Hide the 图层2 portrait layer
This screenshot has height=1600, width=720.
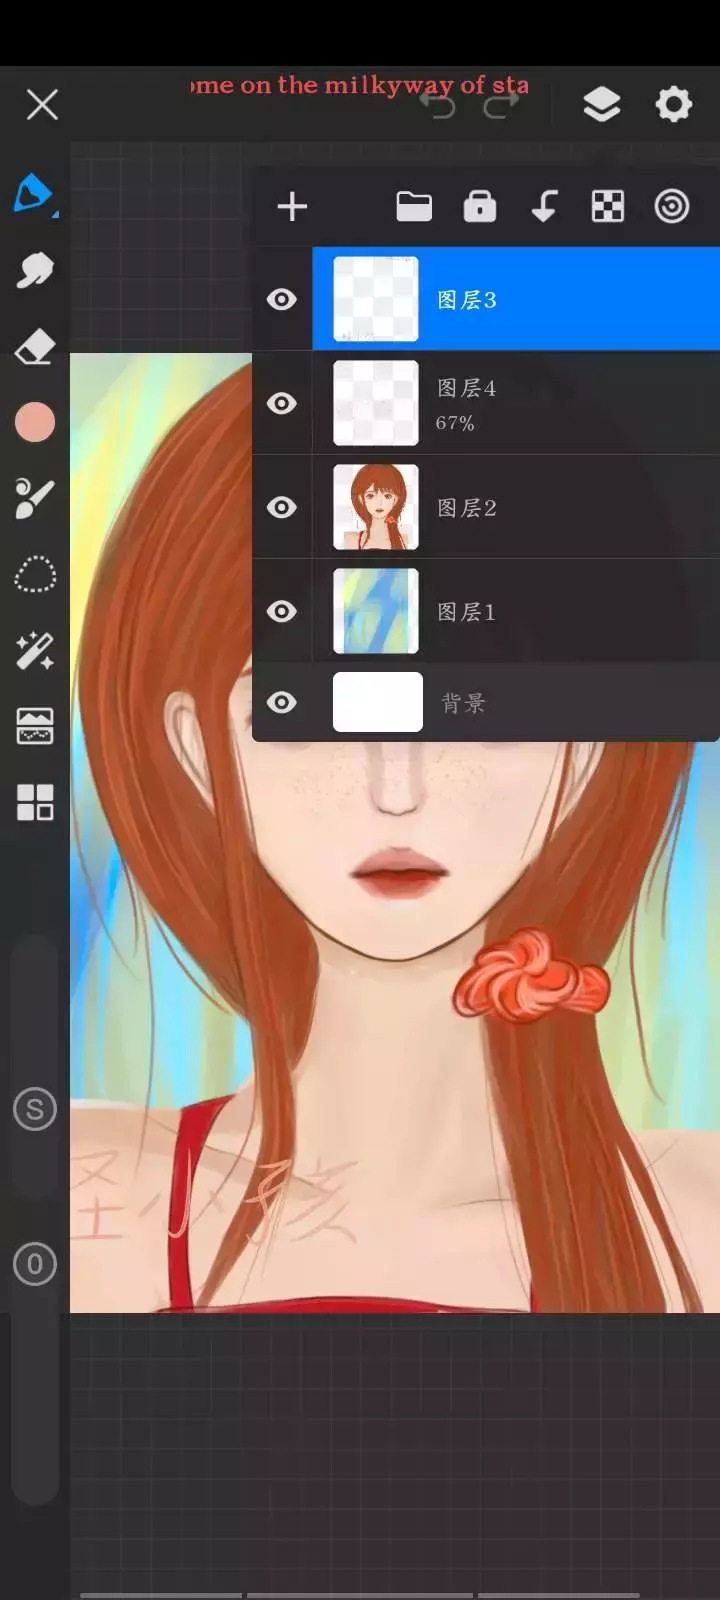pyautogui.click(x=282, y=507)
